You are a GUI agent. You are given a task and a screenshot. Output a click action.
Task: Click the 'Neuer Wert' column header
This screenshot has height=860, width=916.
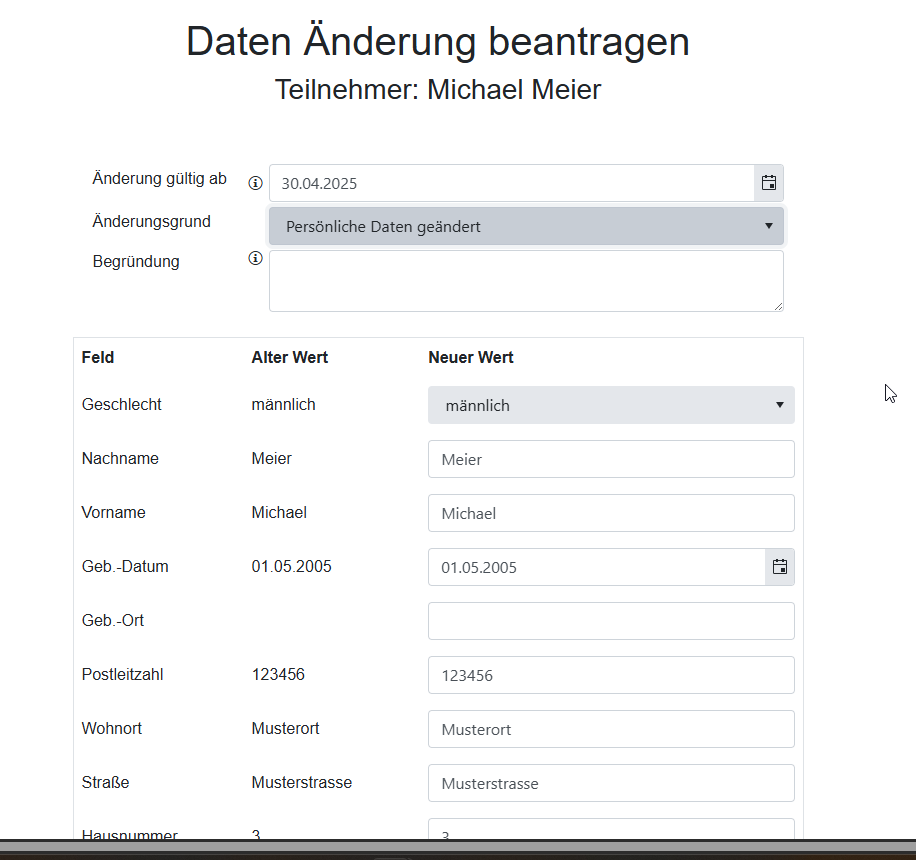click(471, 358)
